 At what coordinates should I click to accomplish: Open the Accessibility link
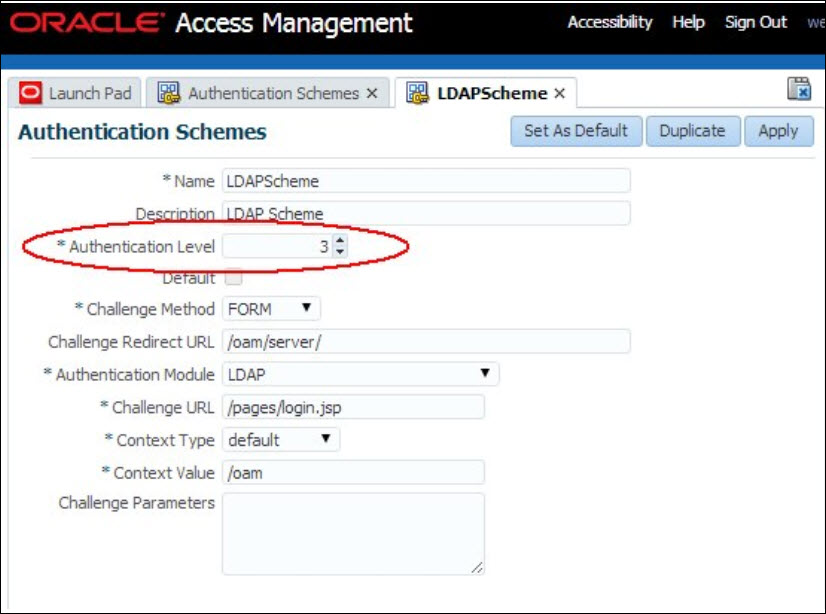point(610,22)
